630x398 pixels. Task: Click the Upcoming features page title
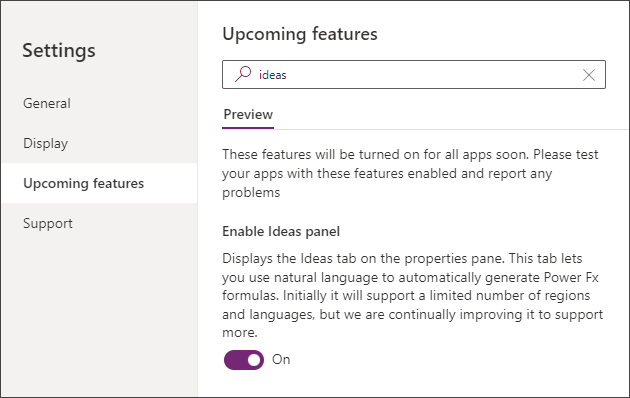click(300, 34)
